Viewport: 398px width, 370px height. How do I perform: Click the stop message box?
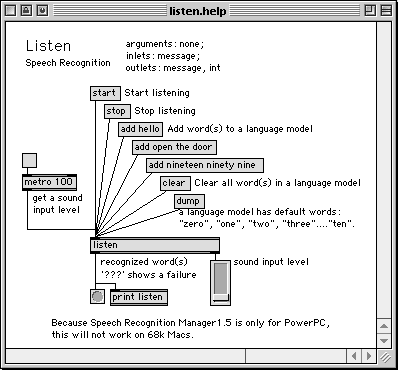click(x=117, y=111)
